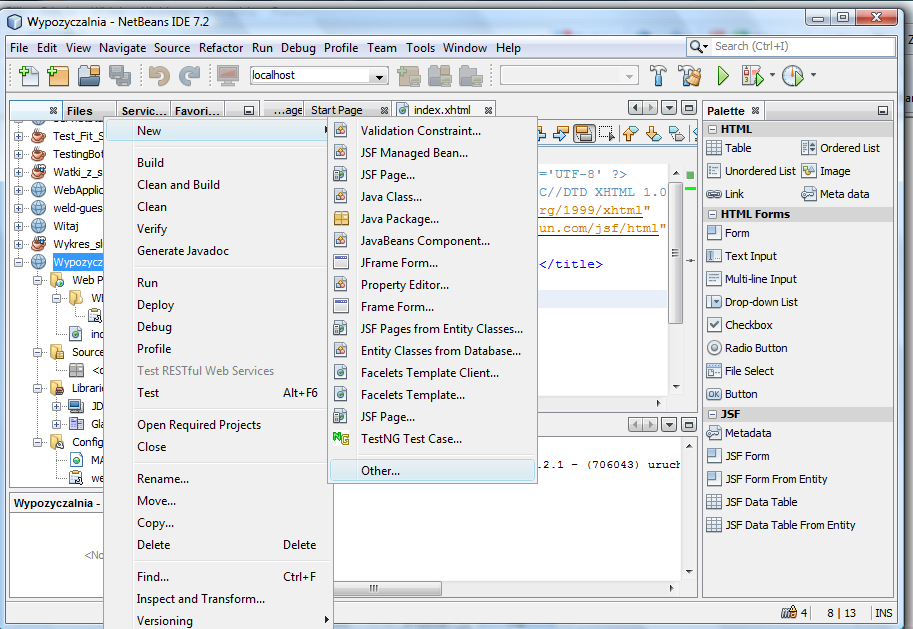The width and height of the screenshot is (913, 629).
Task: Select File Select palette item
Action: [x=741, y=371]
